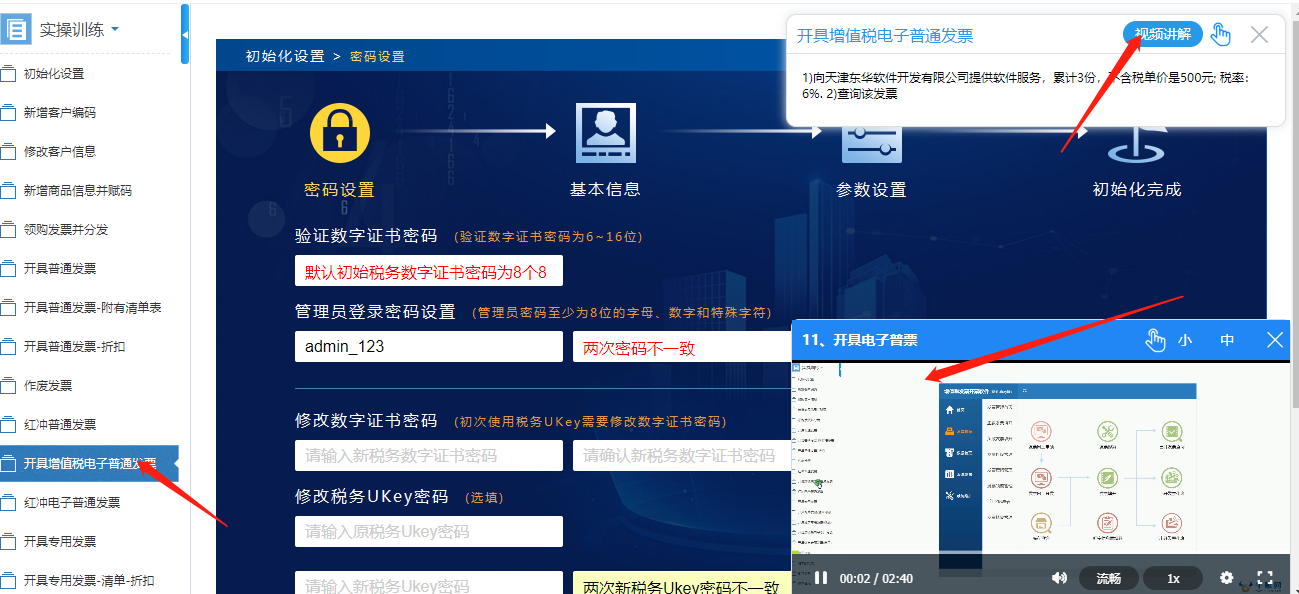Click the yellow padlock 密码设置 step icon
The height and width of the screenshot is (594, 1299).
(x=340, y=134)
